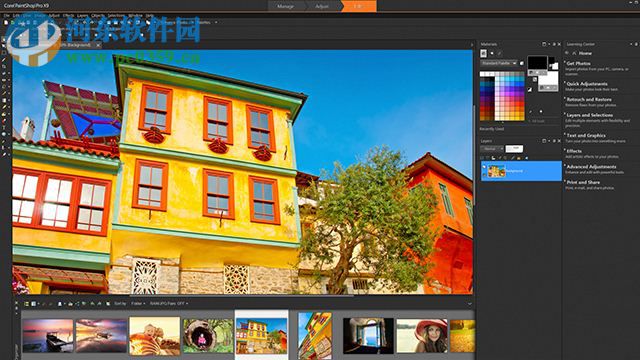Click the layer opacity field
The height and width of the screenshot is (360, 640).
click(514, 149)
